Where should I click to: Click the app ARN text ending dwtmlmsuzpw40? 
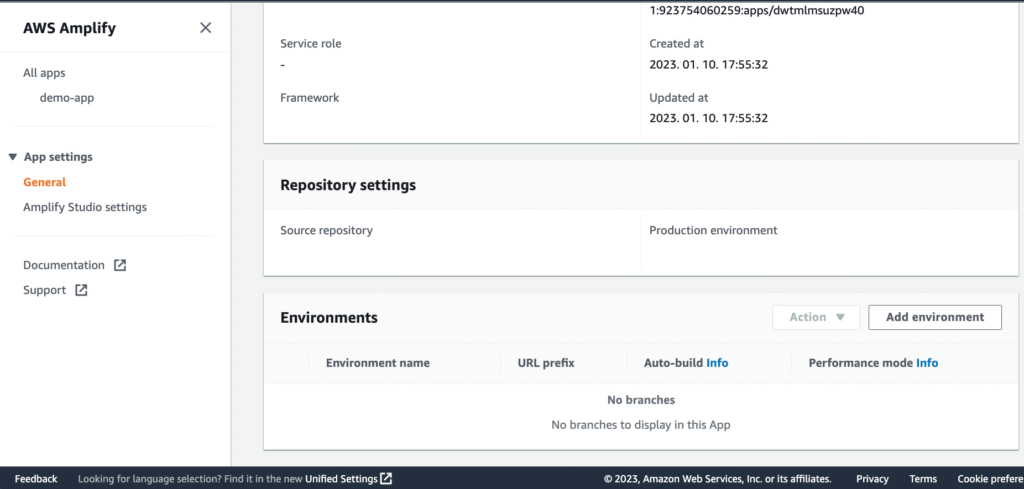(x=757, y=10)
